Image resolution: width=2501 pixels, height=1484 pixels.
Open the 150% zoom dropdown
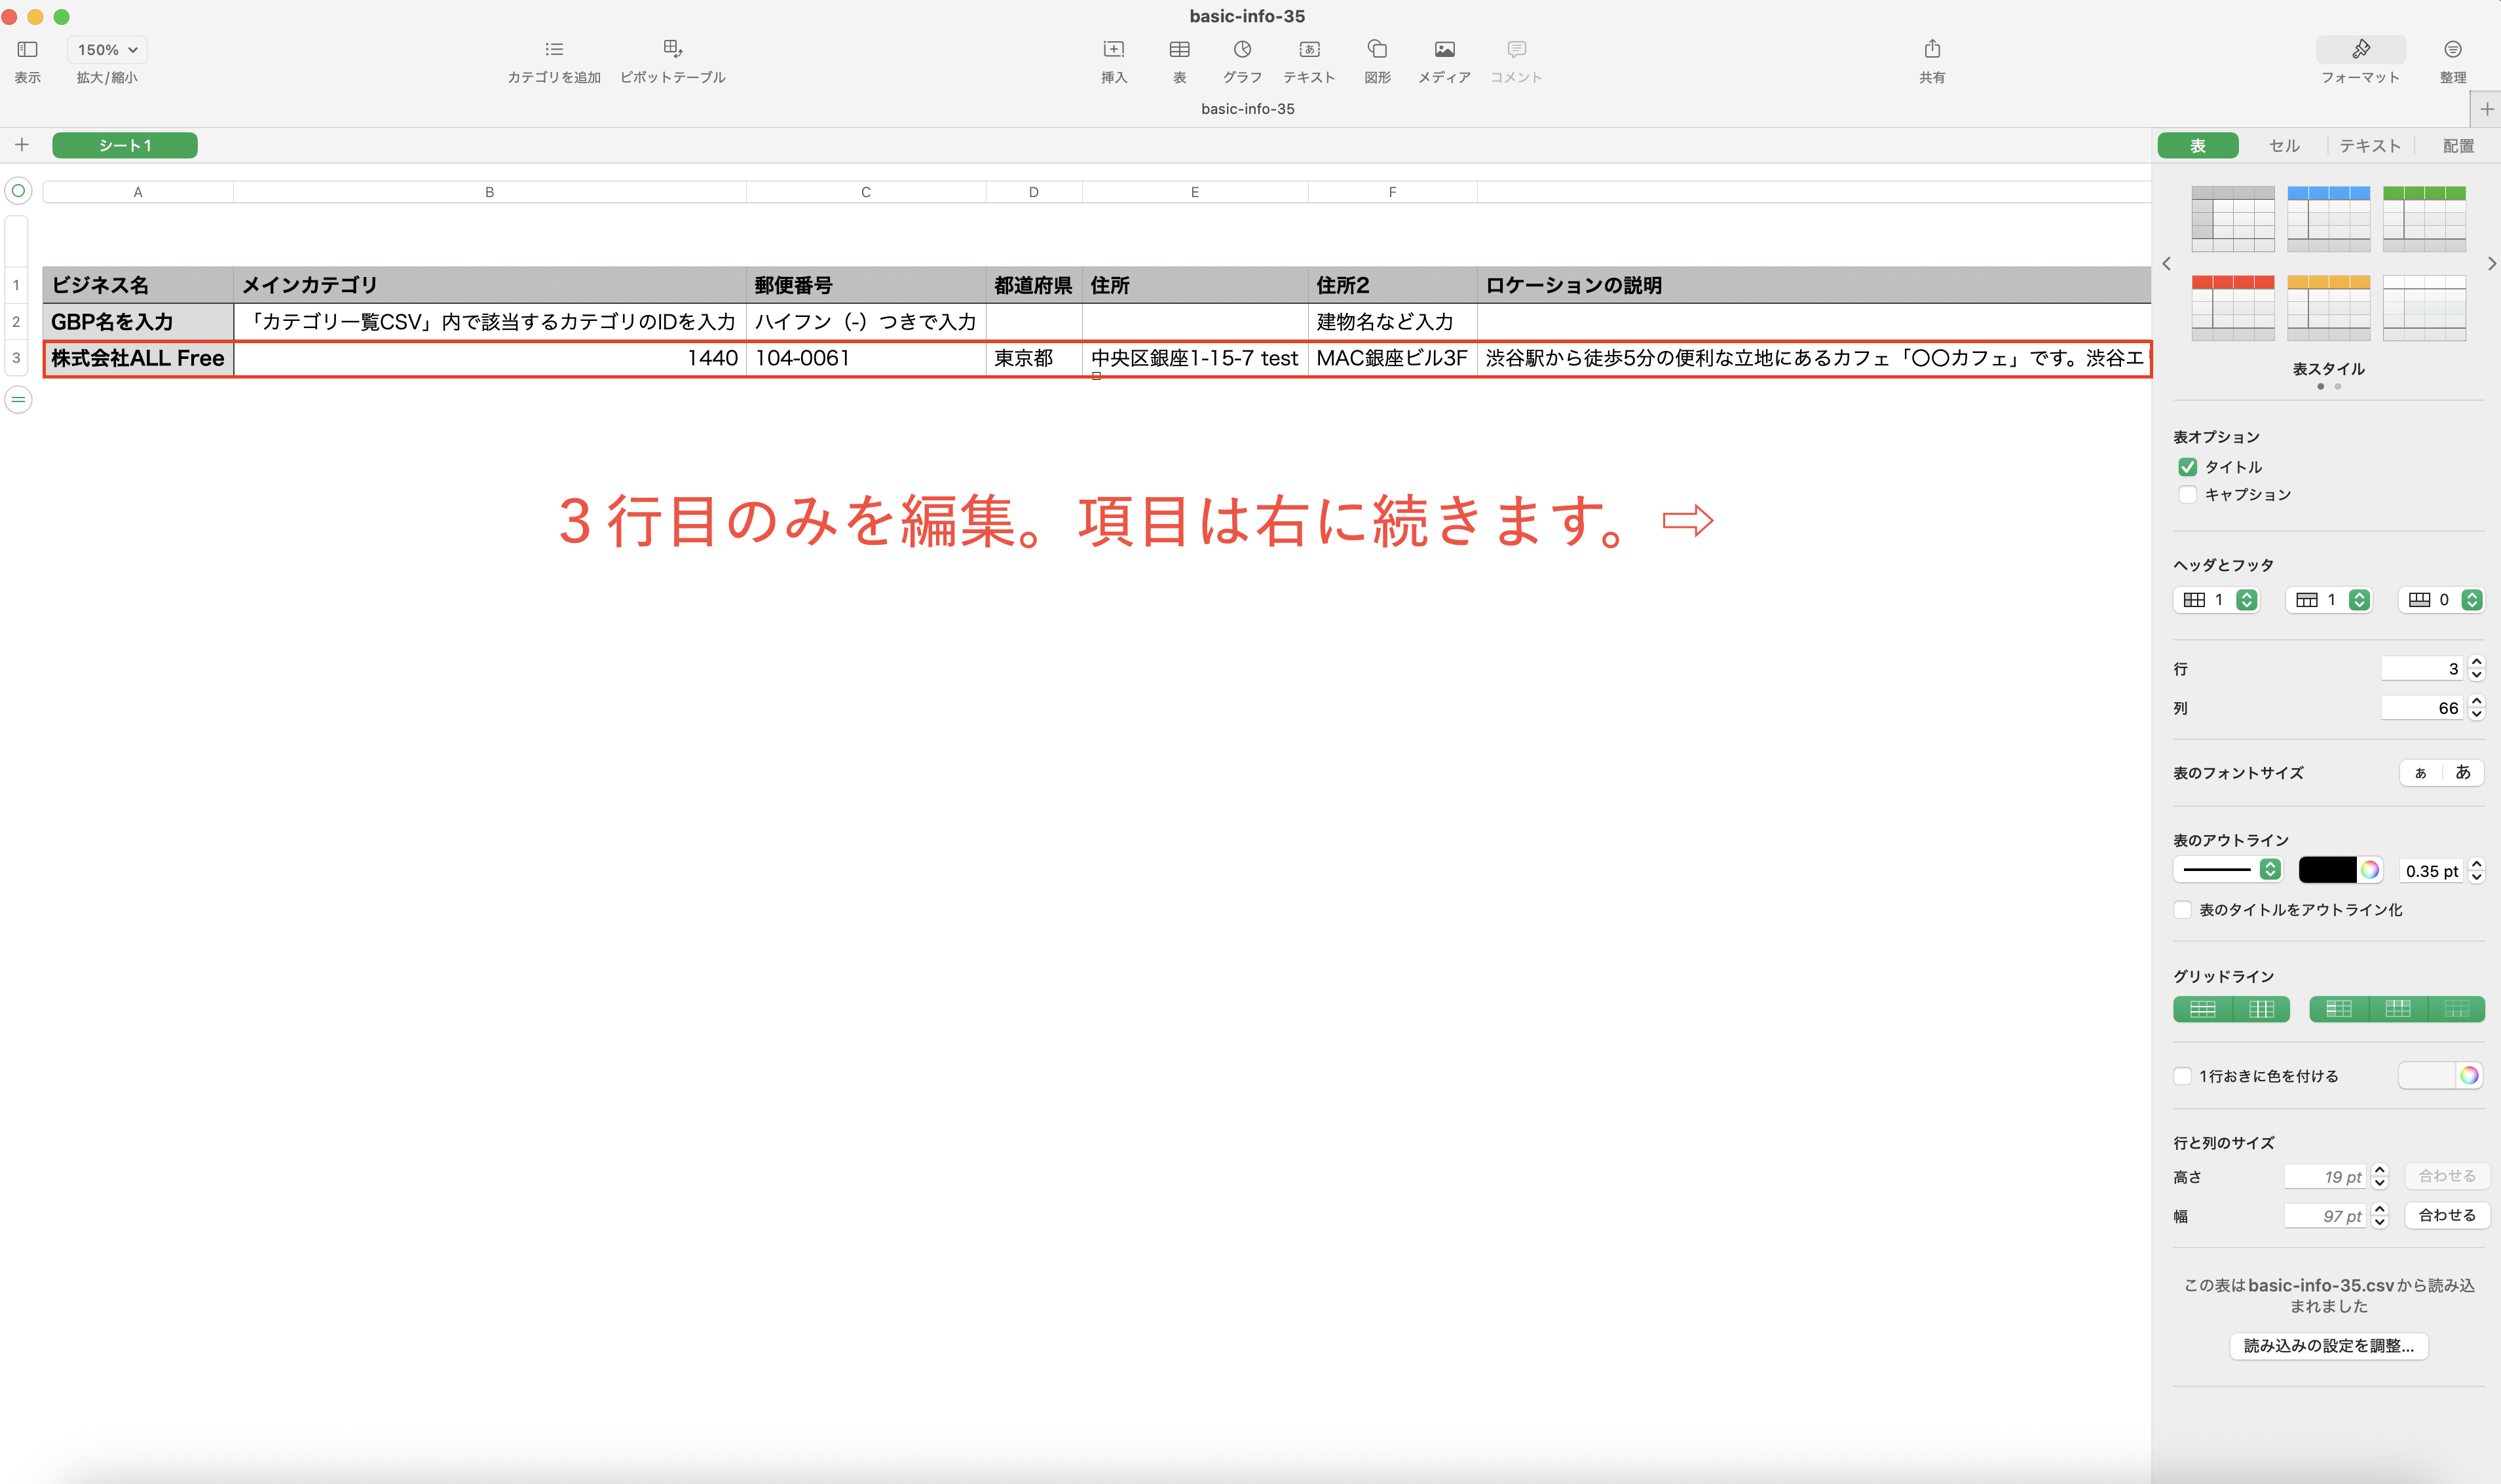[x=107, y=49]
